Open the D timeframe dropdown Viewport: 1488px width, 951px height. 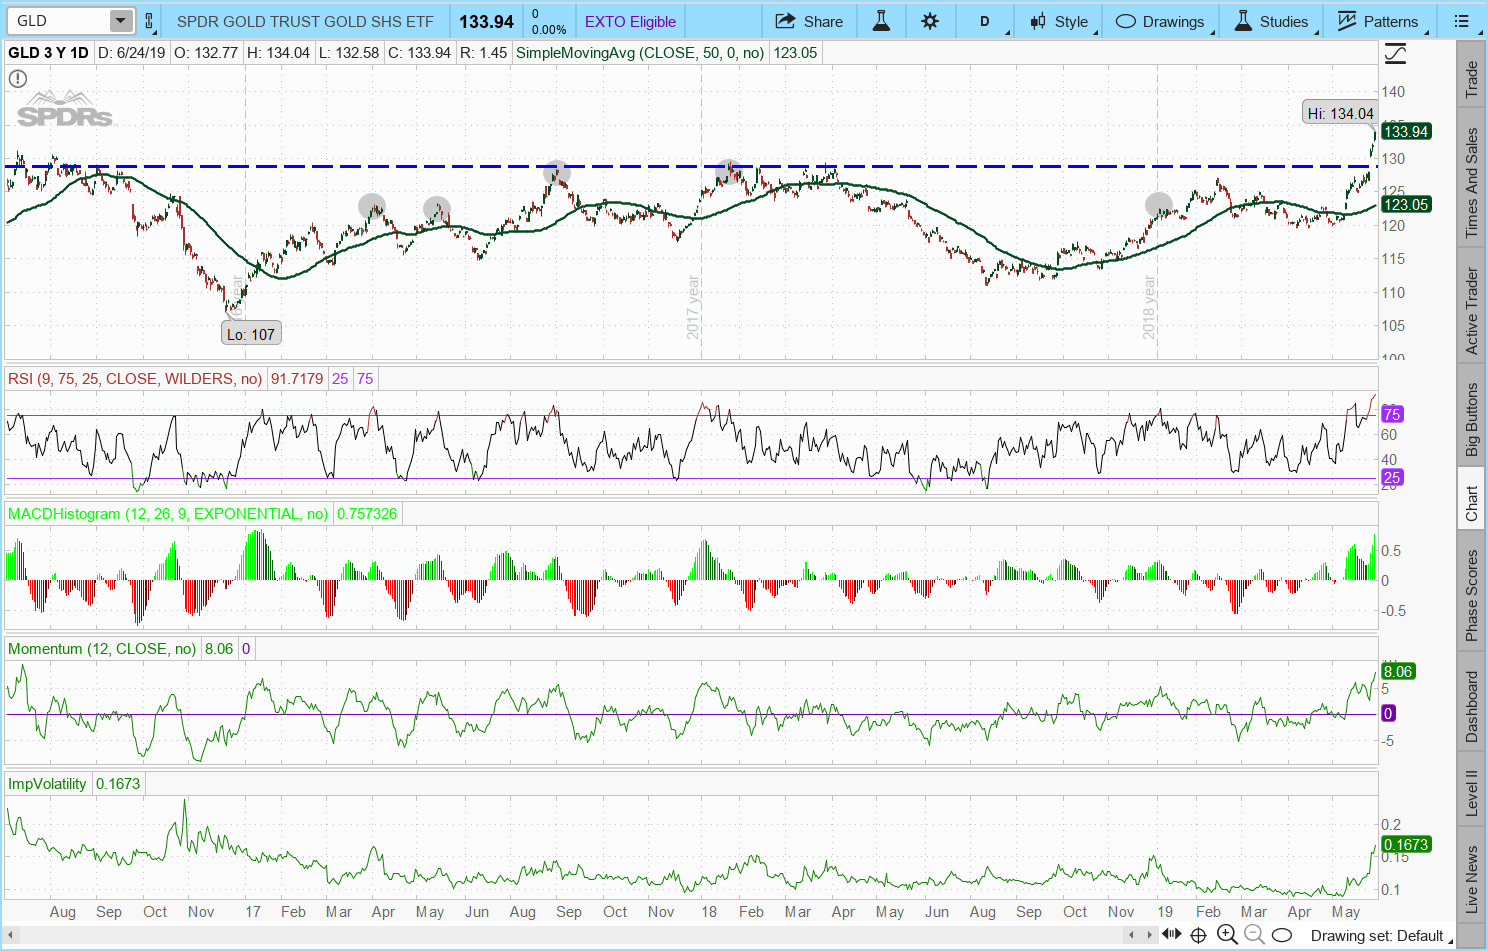click(x=985, y=21)
